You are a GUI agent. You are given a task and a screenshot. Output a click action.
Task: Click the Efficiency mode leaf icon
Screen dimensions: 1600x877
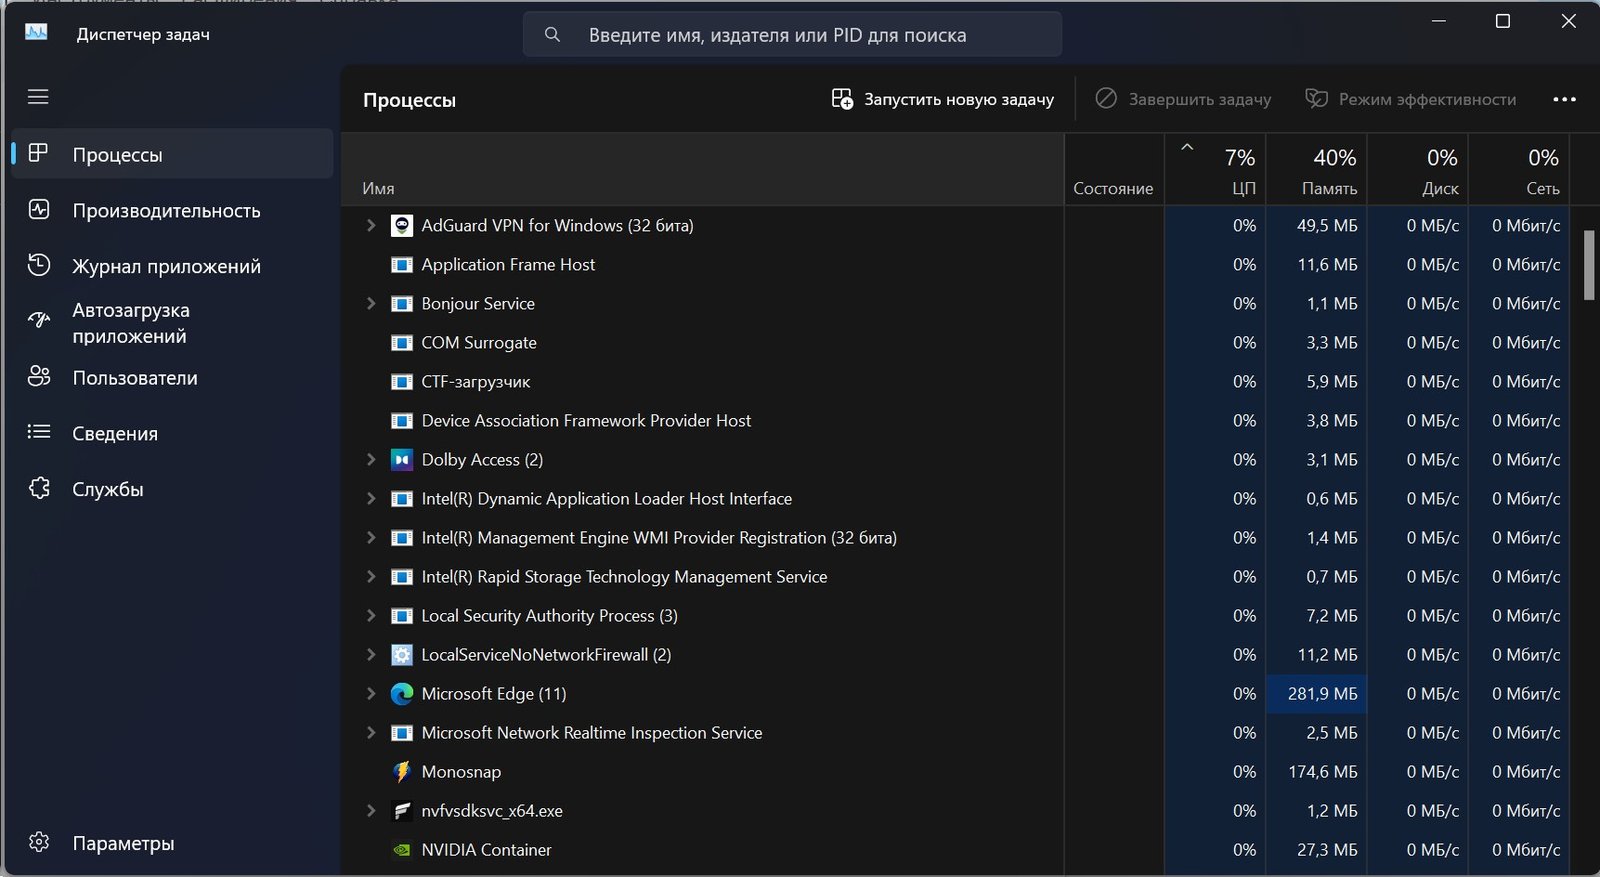coord(1316,98)
